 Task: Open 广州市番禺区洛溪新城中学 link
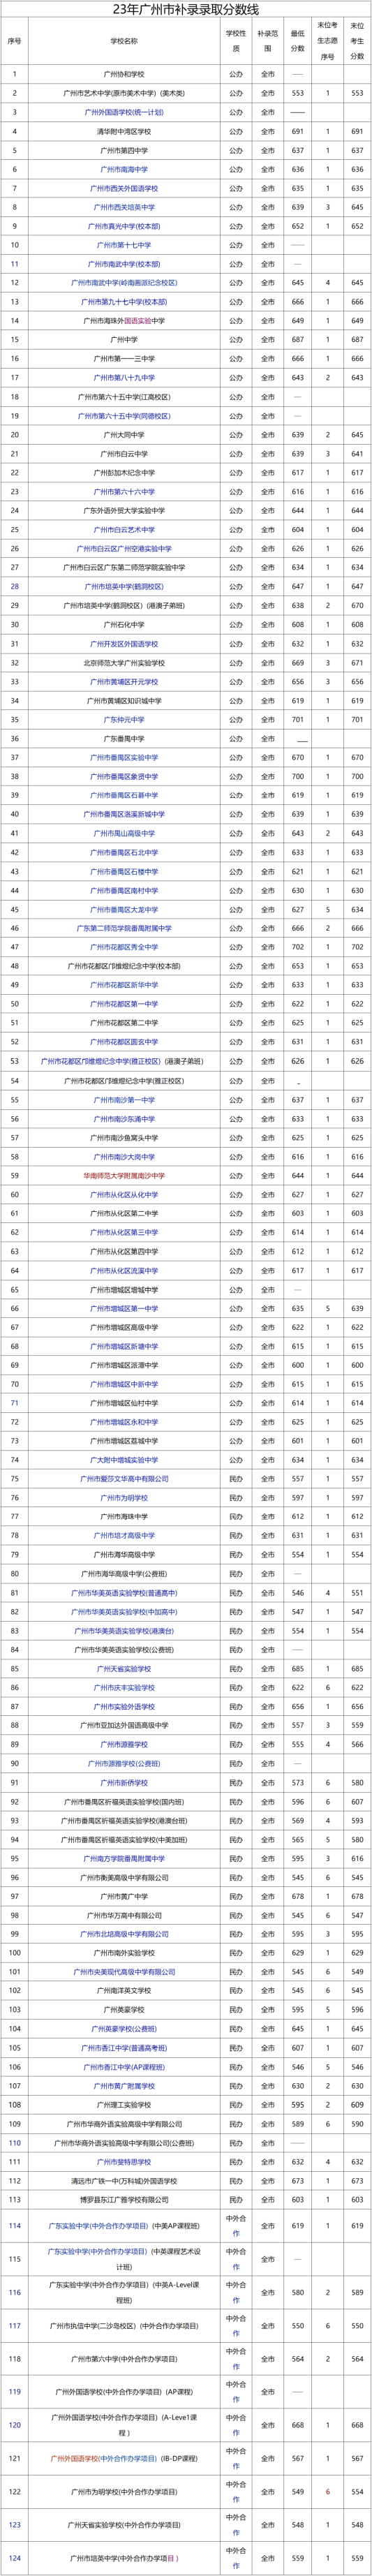(x=124, y=814)
